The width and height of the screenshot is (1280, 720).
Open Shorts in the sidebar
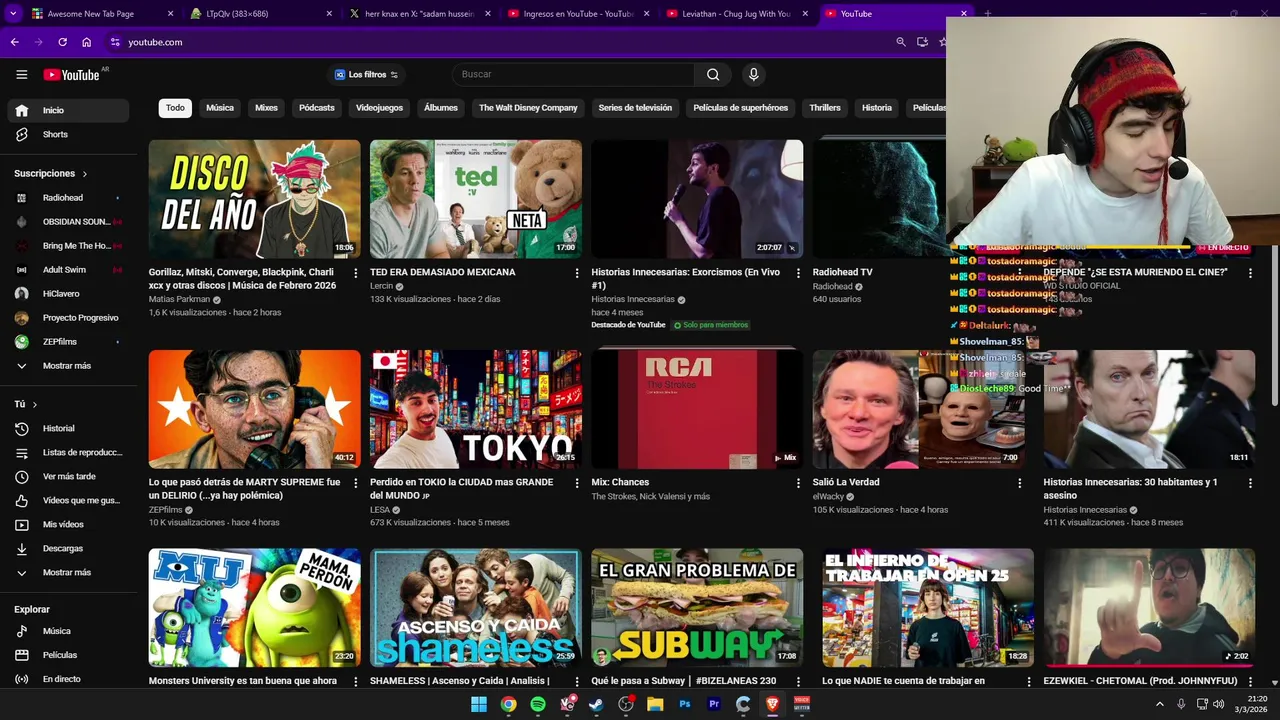click(68, 134)
